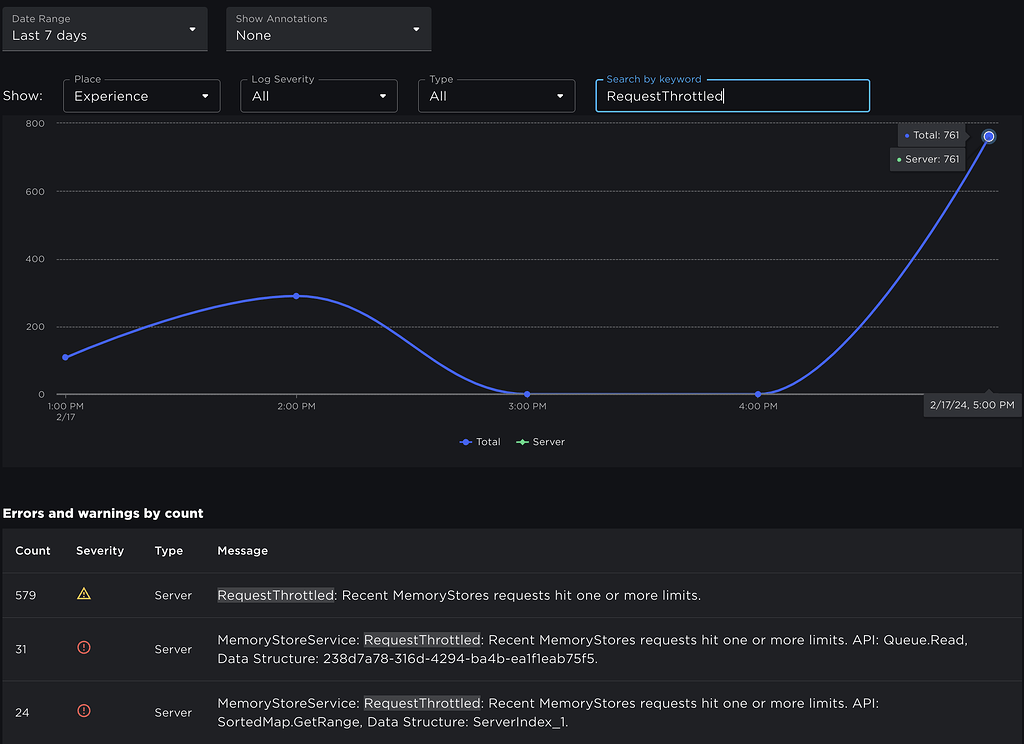Click the chart data point at 2:00 PM
Viewport: 1024px width, 744px height.
296,296
